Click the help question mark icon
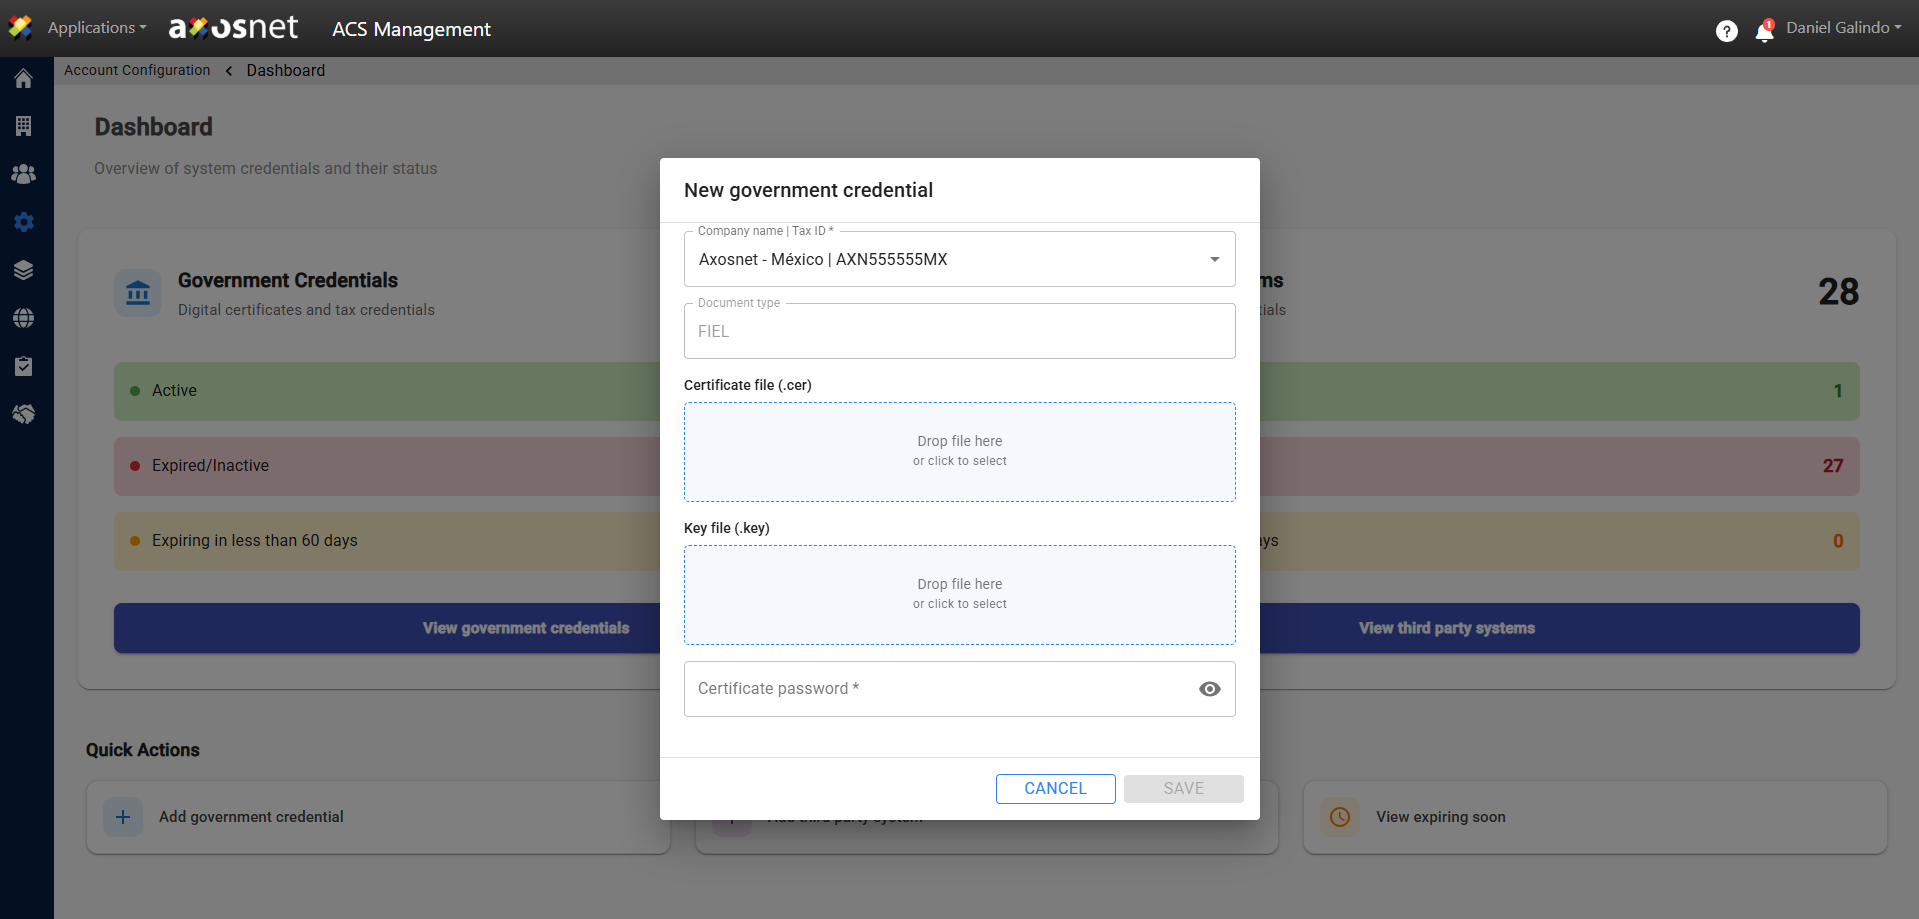The height and width of the screenshot is (919, 1919). (x=1726, y=31)
